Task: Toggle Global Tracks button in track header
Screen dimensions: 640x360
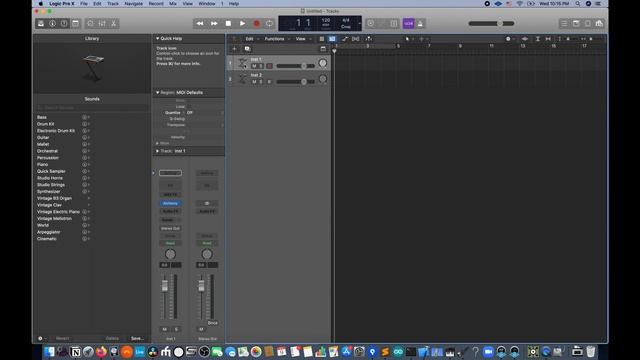Action: [x=323, y=49]
